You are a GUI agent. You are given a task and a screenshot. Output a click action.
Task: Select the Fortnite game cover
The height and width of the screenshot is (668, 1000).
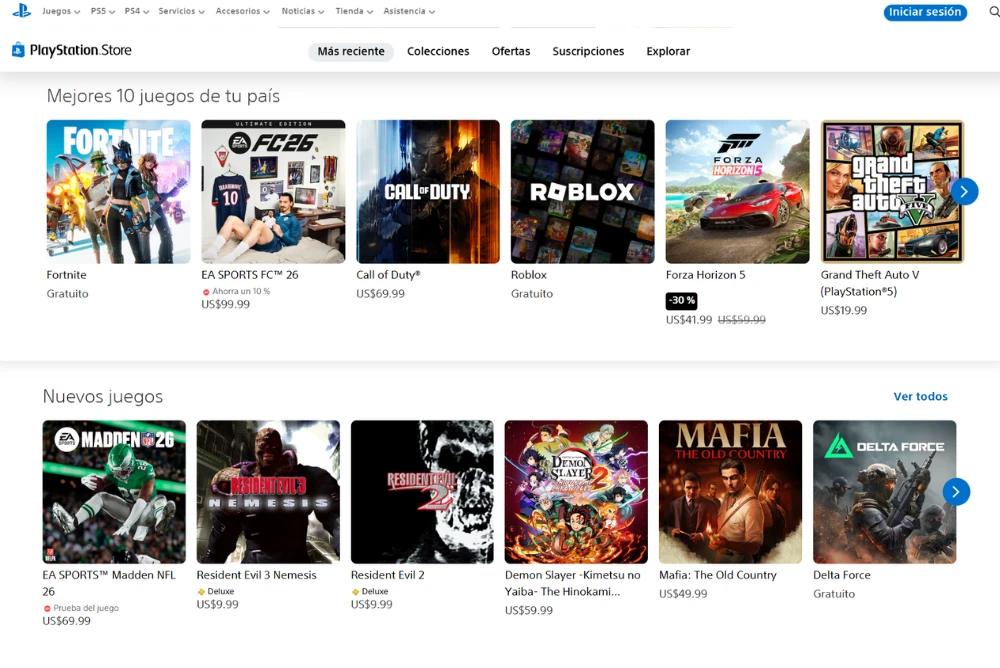tap(118, 191)
